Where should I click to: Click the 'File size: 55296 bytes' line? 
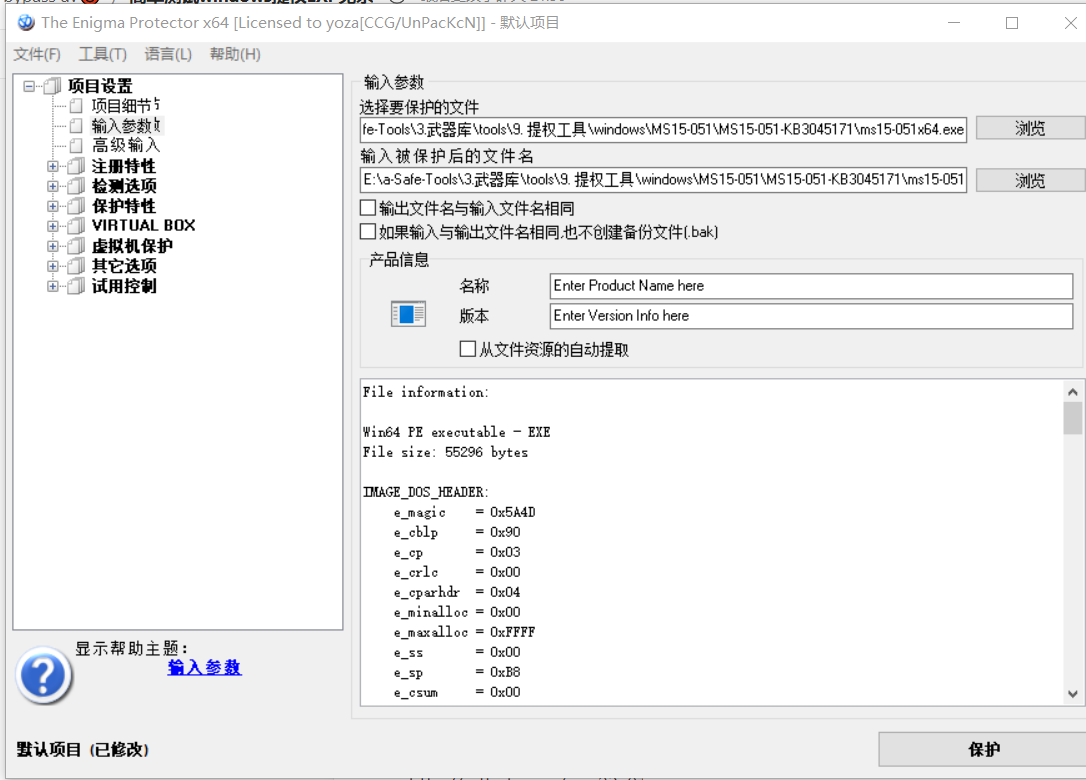tap(445, 452)
